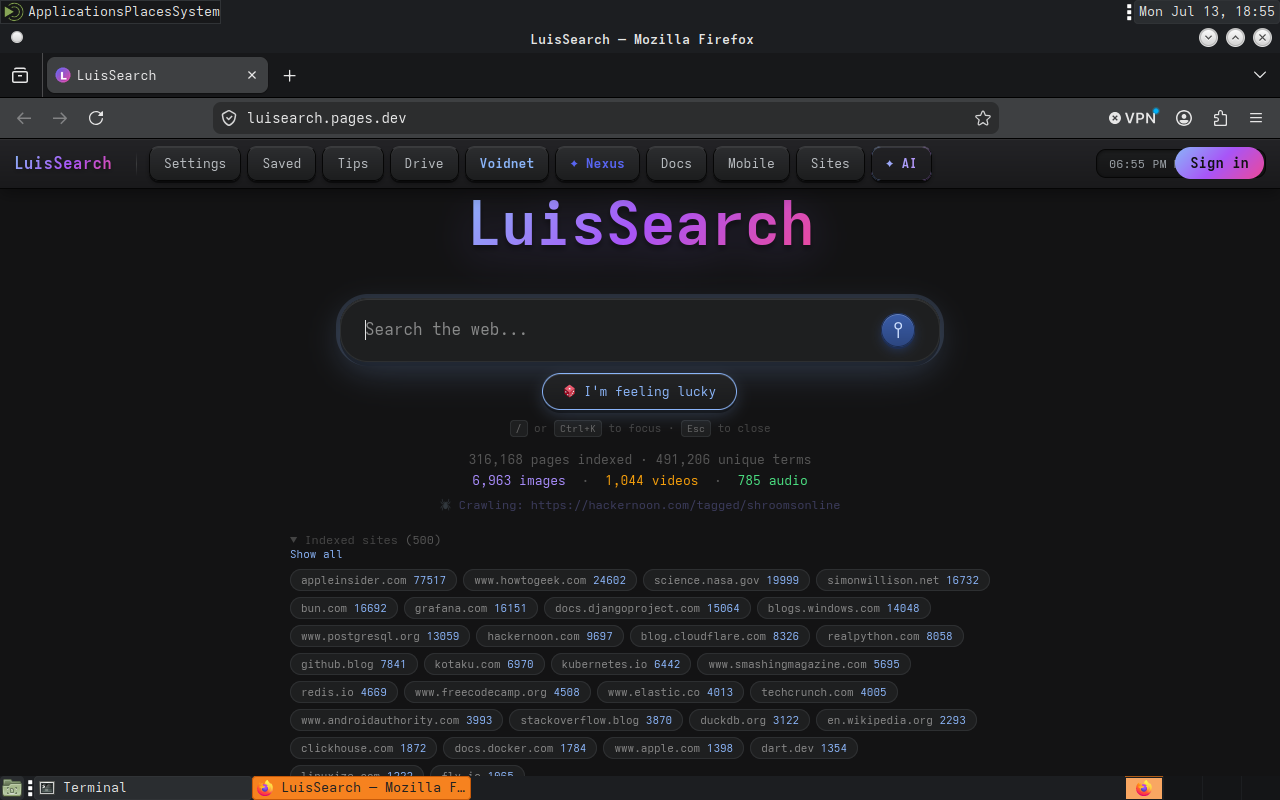Open a new tab with plus
1280x800 pixels.
click(x=289, y=75)
